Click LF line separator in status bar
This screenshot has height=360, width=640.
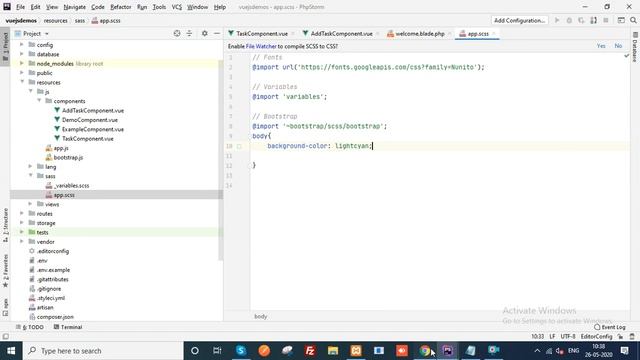[x=552, y=337]
